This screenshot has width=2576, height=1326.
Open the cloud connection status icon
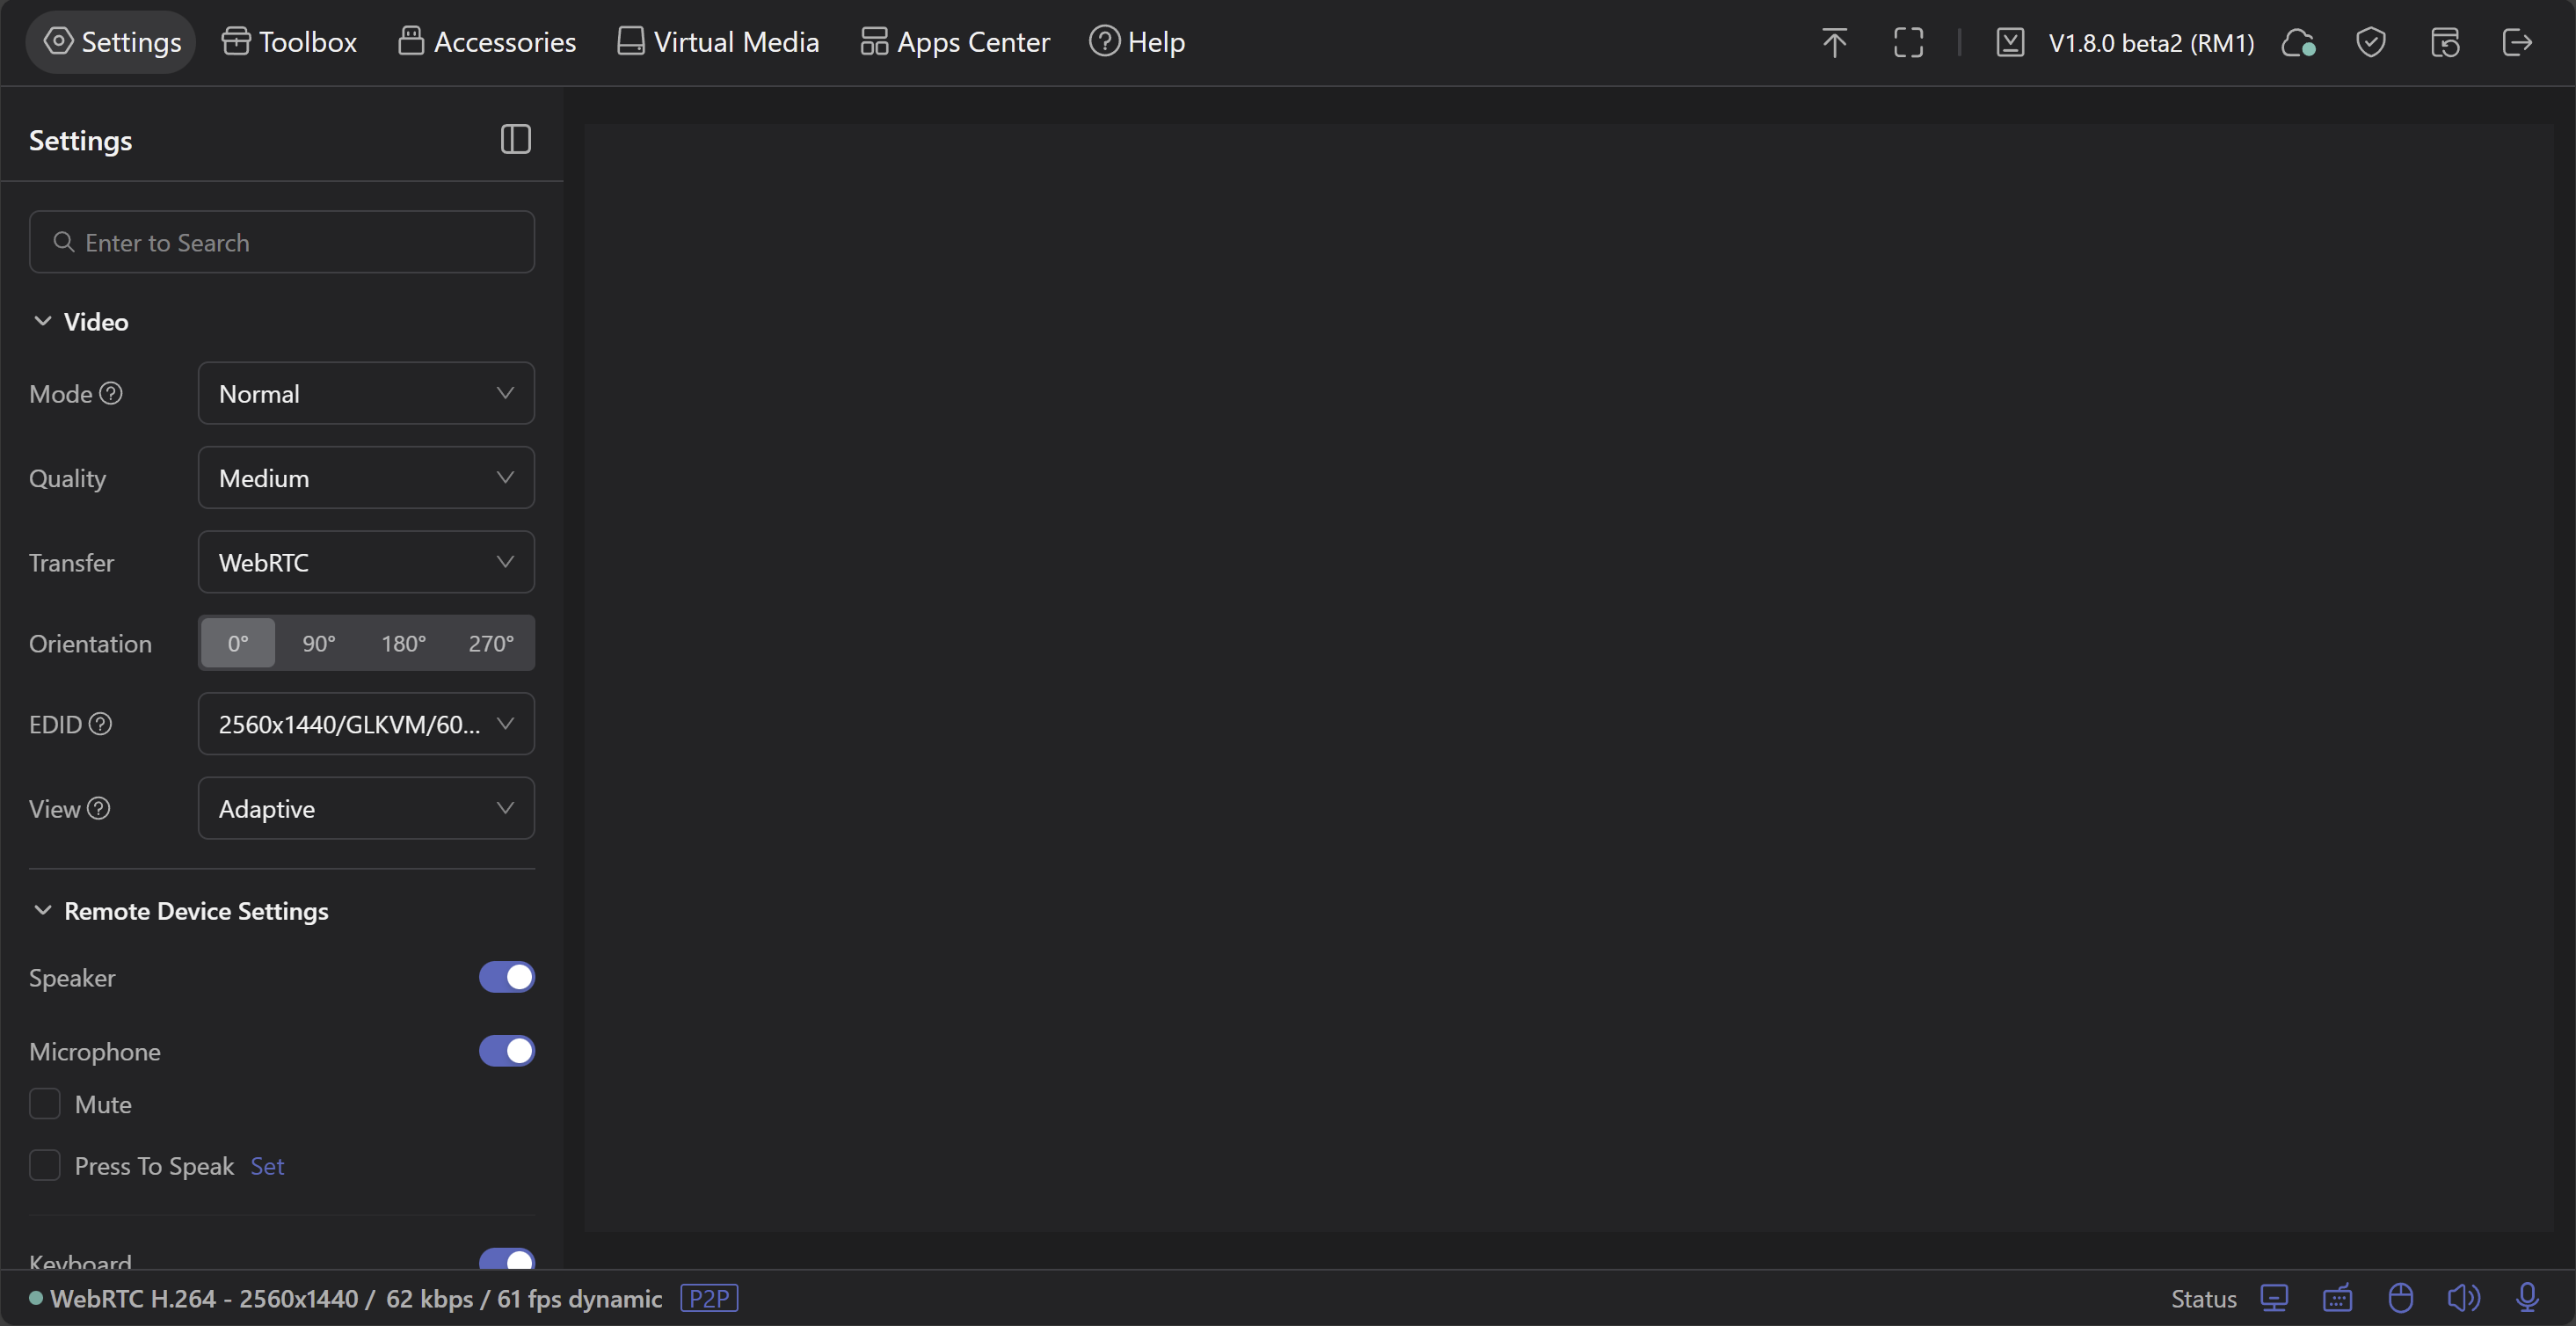pos(2298,42)
